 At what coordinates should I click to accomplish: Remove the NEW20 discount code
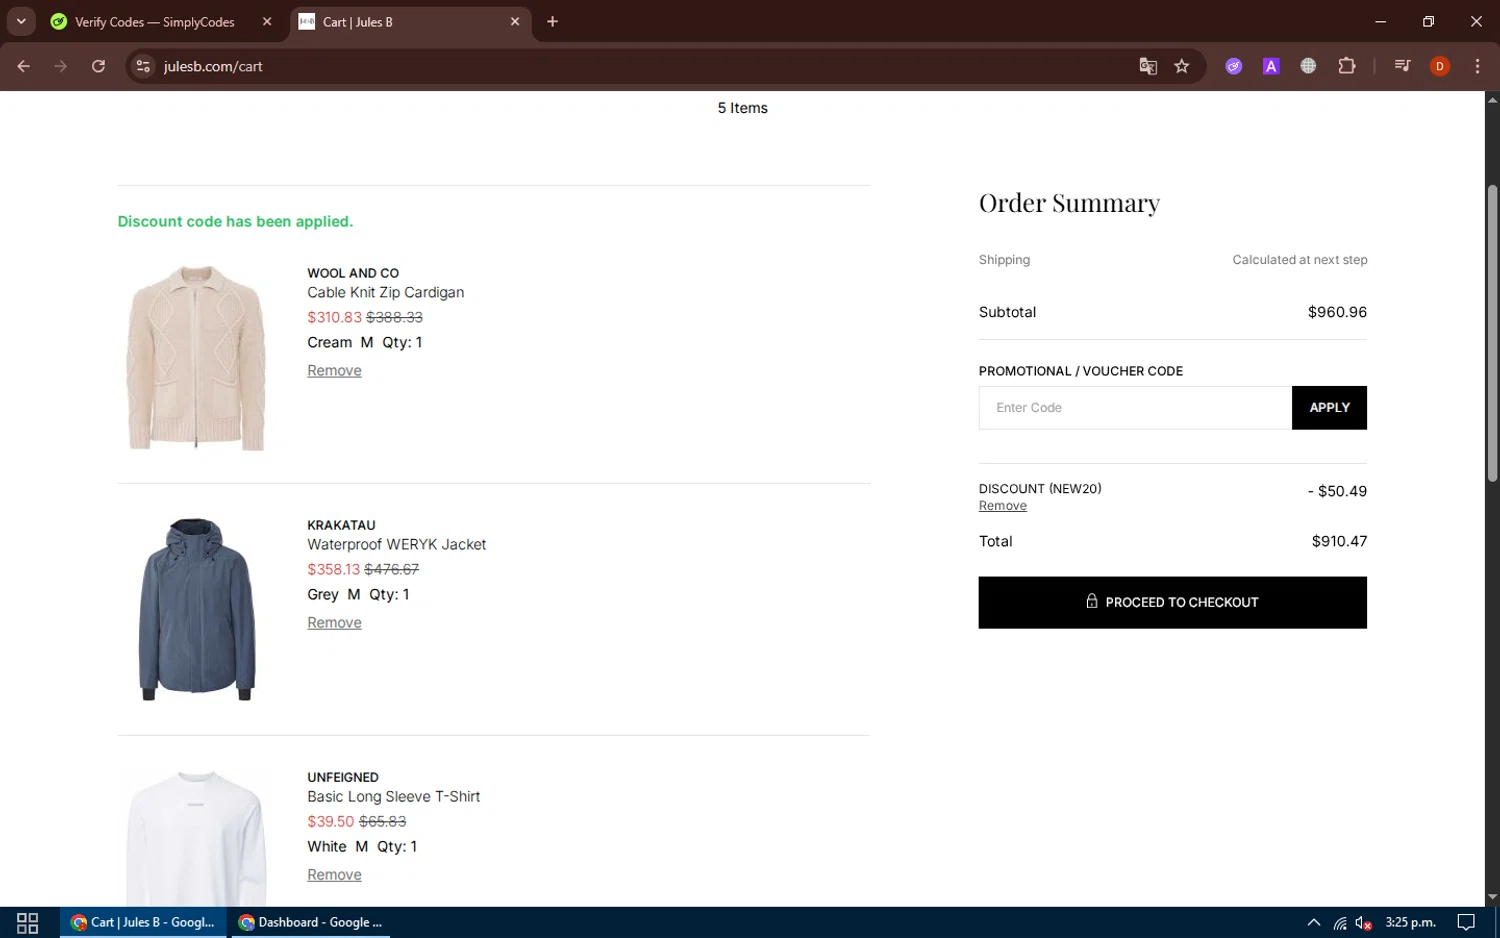(1002, 506)
